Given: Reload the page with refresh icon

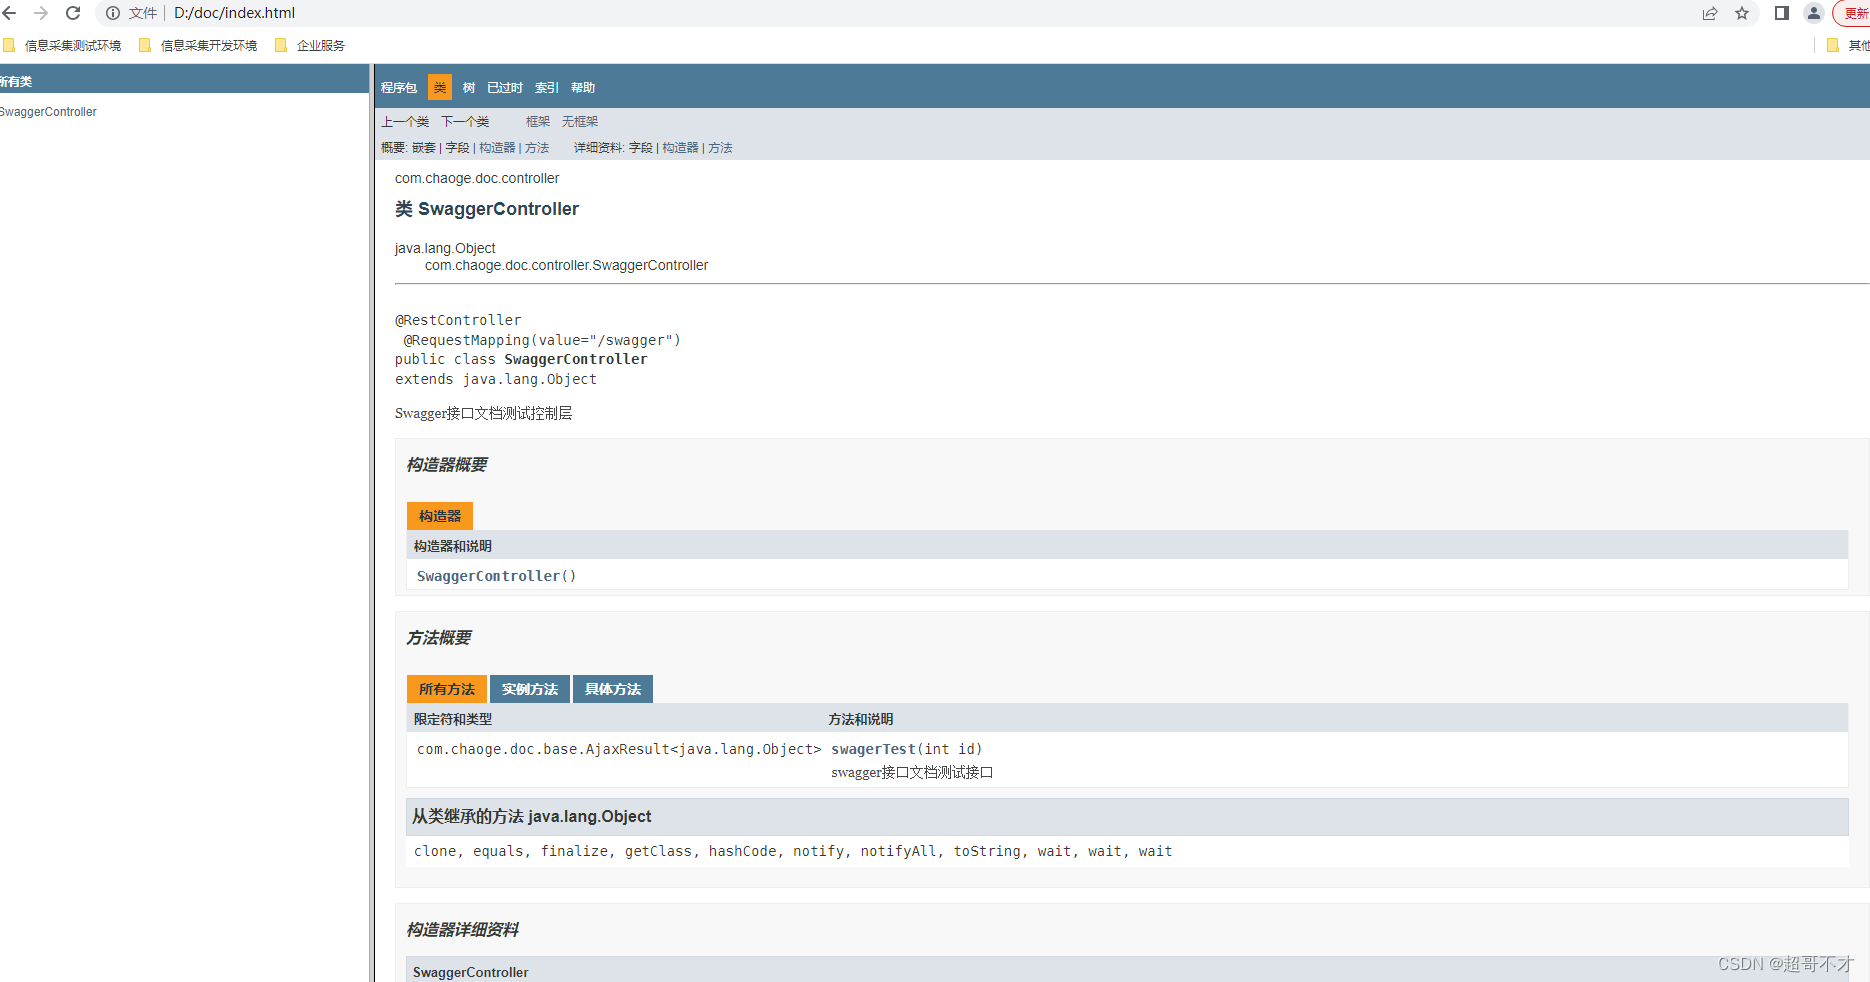Looking at the screenshot, I should point(73,13).
